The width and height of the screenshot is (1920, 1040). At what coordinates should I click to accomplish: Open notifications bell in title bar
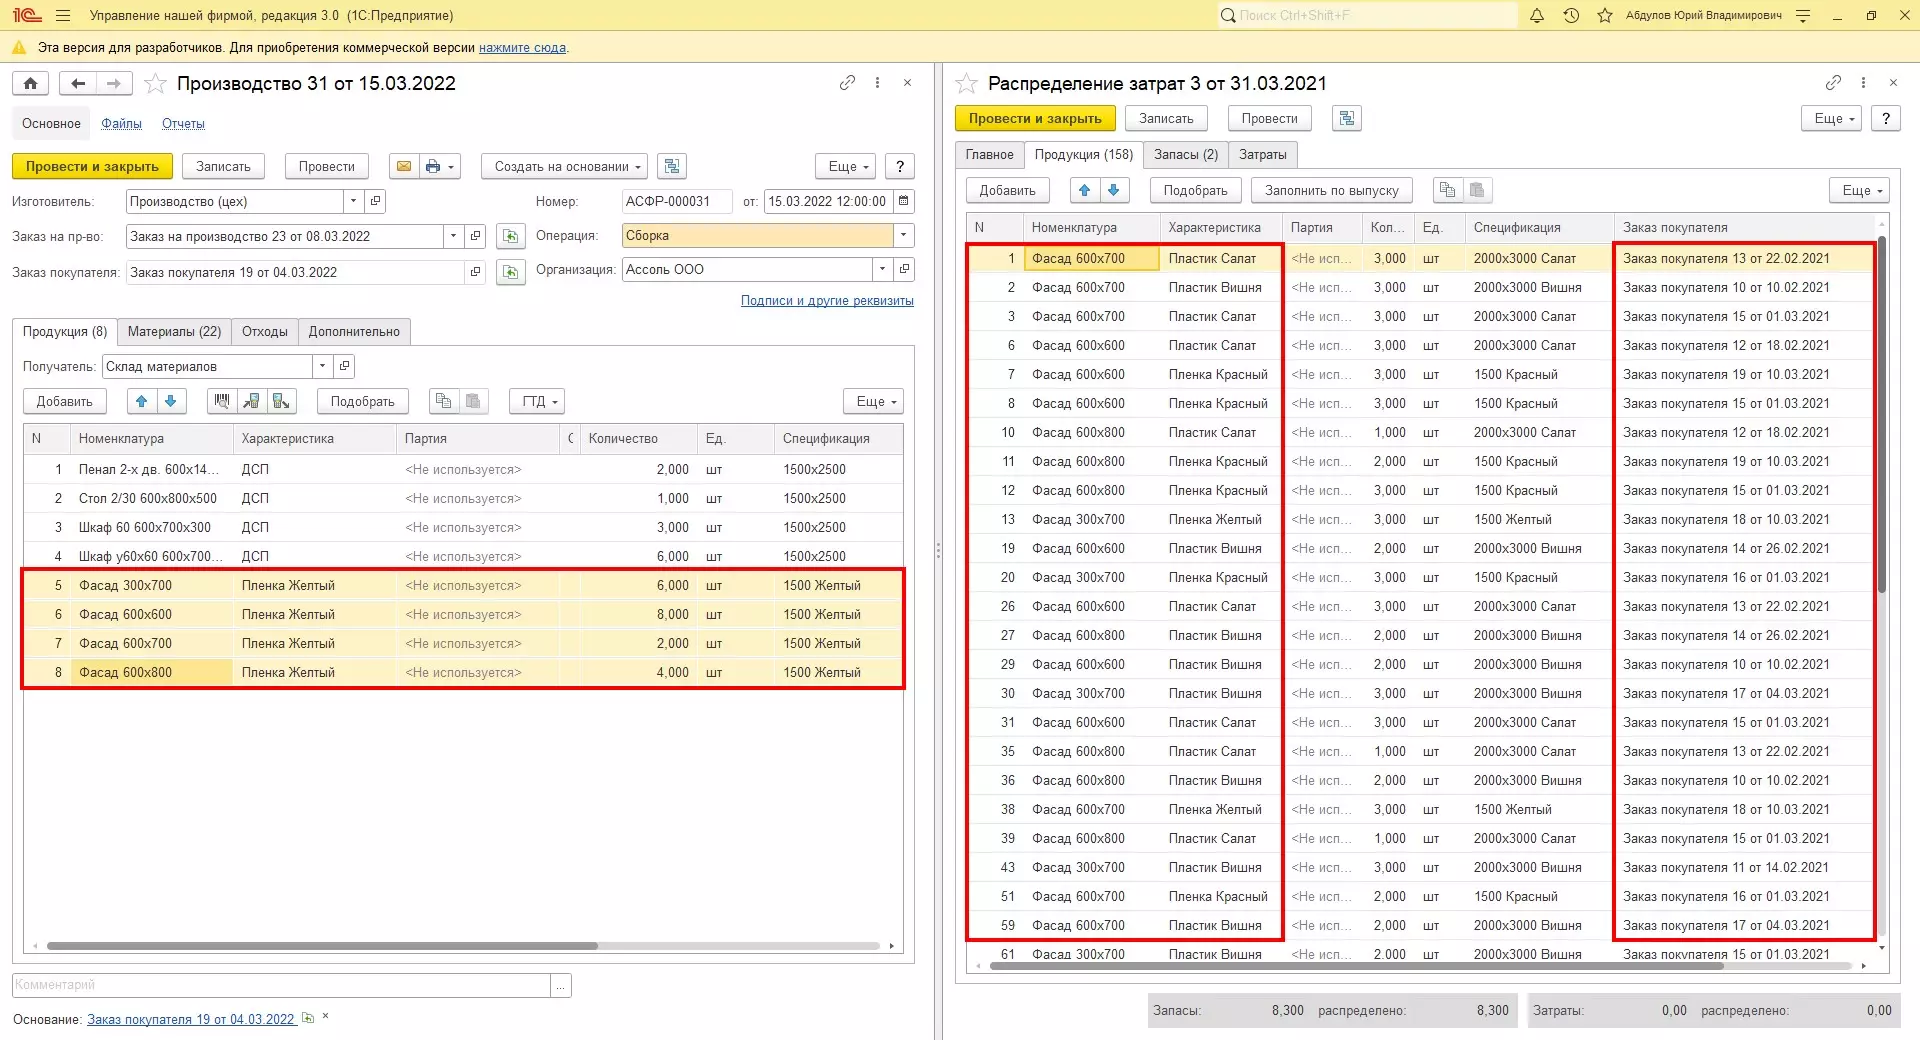click(1537, 16)
